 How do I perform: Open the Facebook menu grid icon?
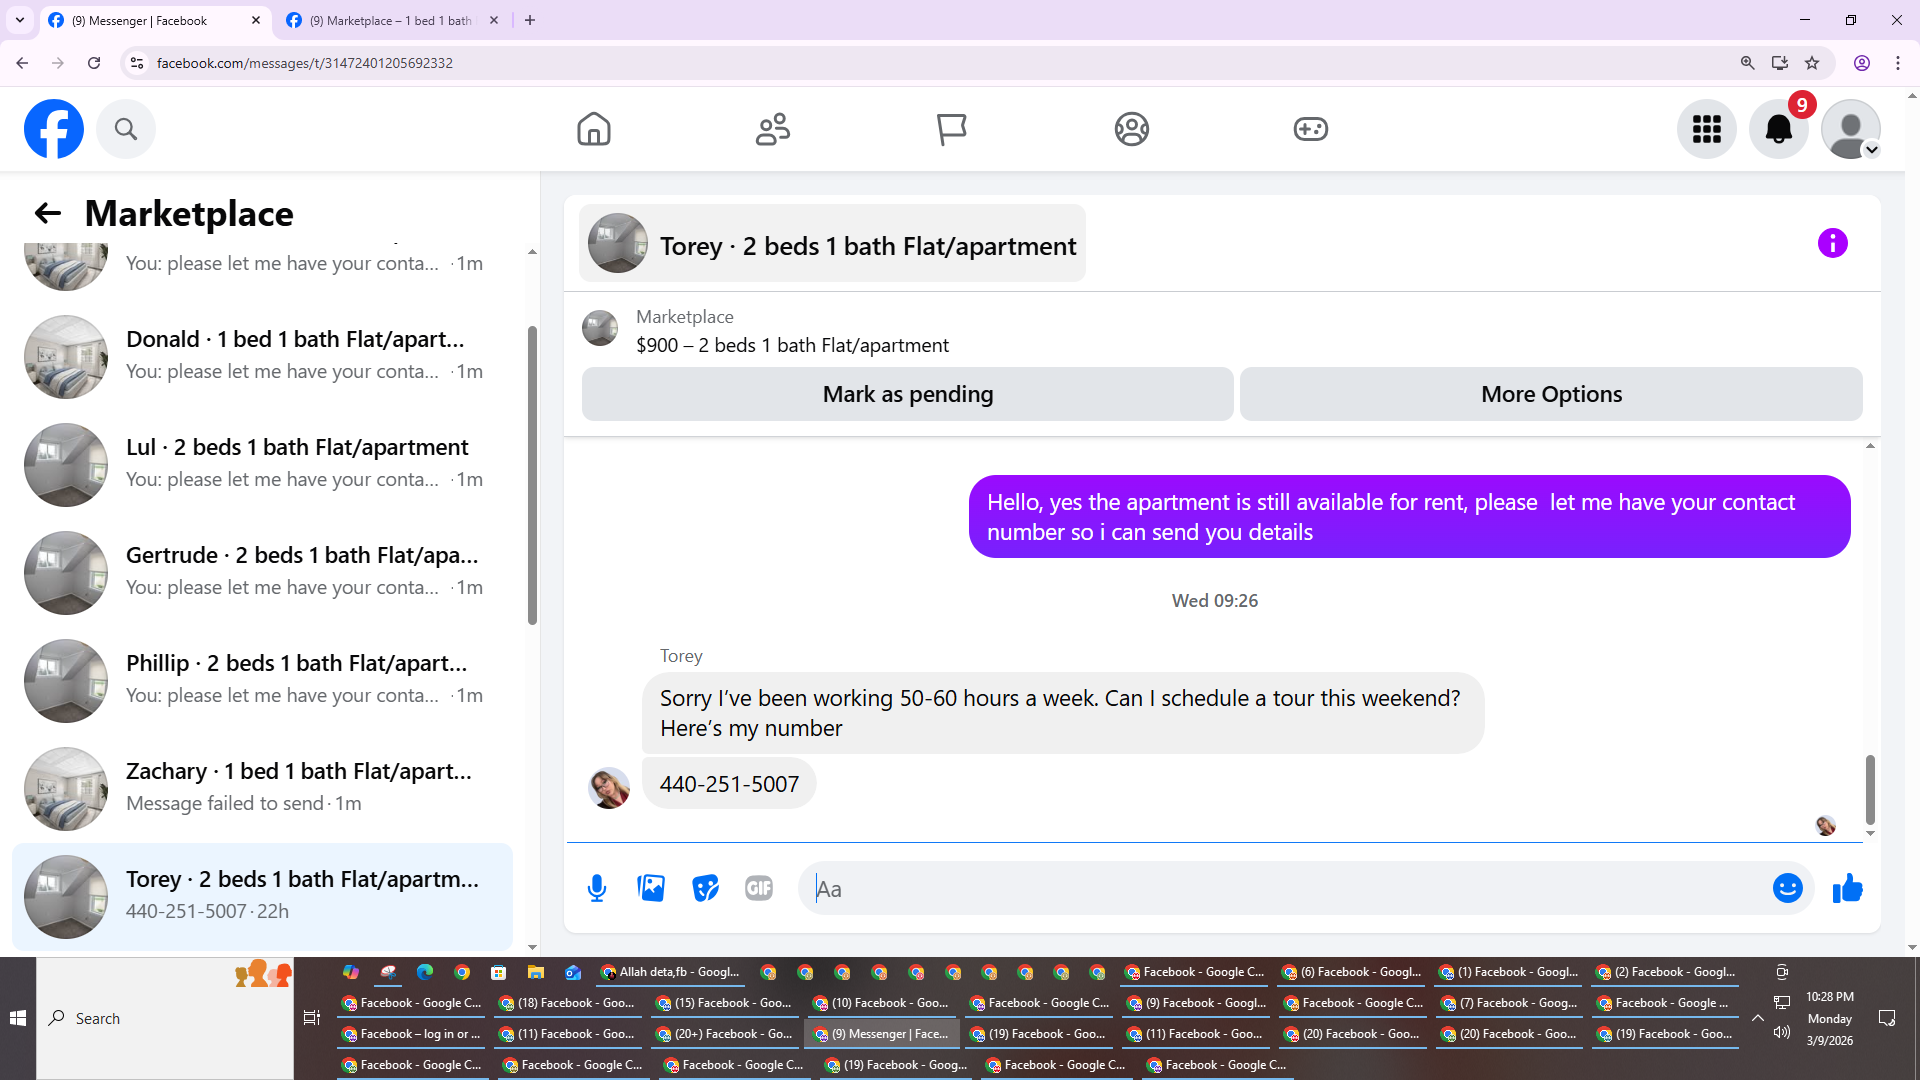(x=1706, y=129)
